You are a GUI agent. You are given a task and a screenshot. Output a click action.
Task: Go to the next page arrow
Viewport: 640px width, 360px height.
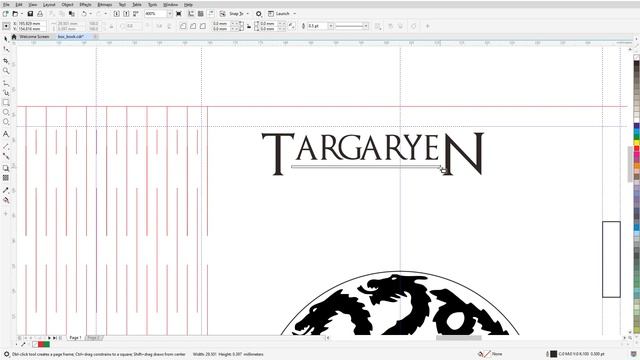click(49, 338)
